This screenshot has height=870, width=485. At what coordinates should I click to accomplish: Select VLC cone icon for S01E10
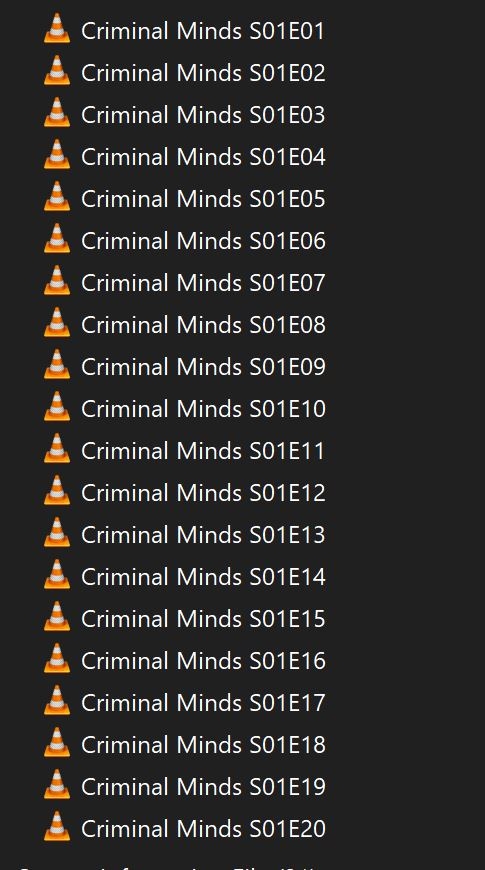57,406
